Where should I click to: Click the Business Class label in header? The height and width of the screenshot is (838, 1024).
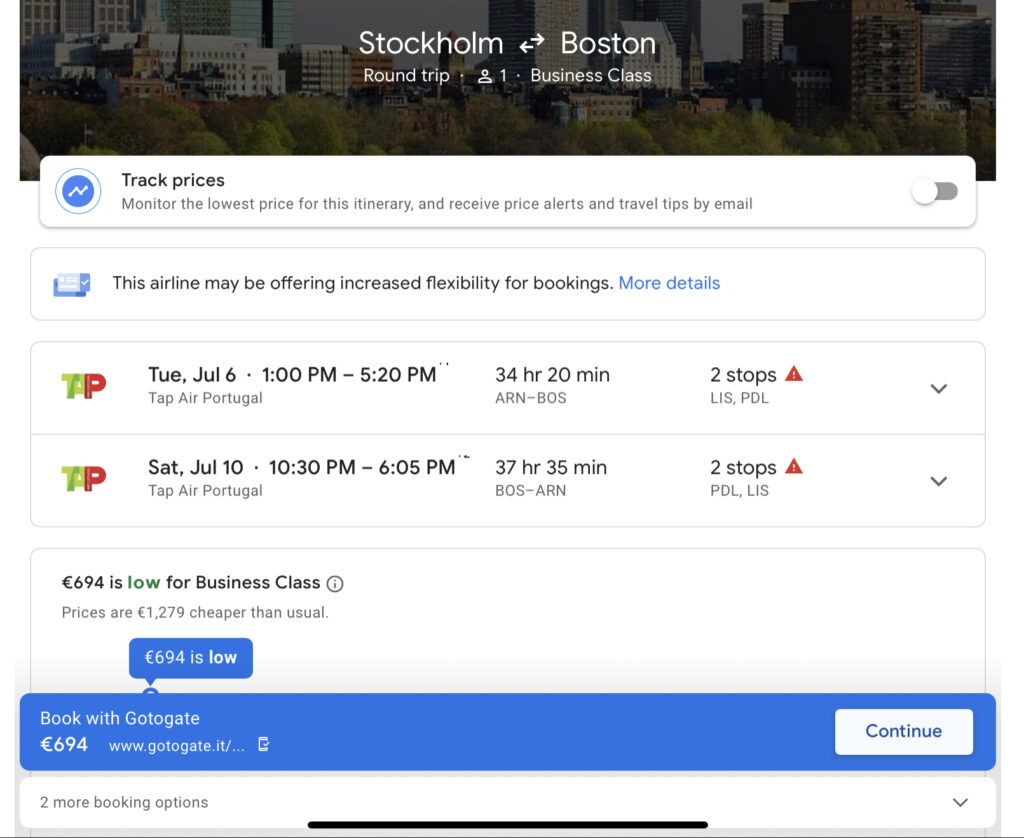590,76
